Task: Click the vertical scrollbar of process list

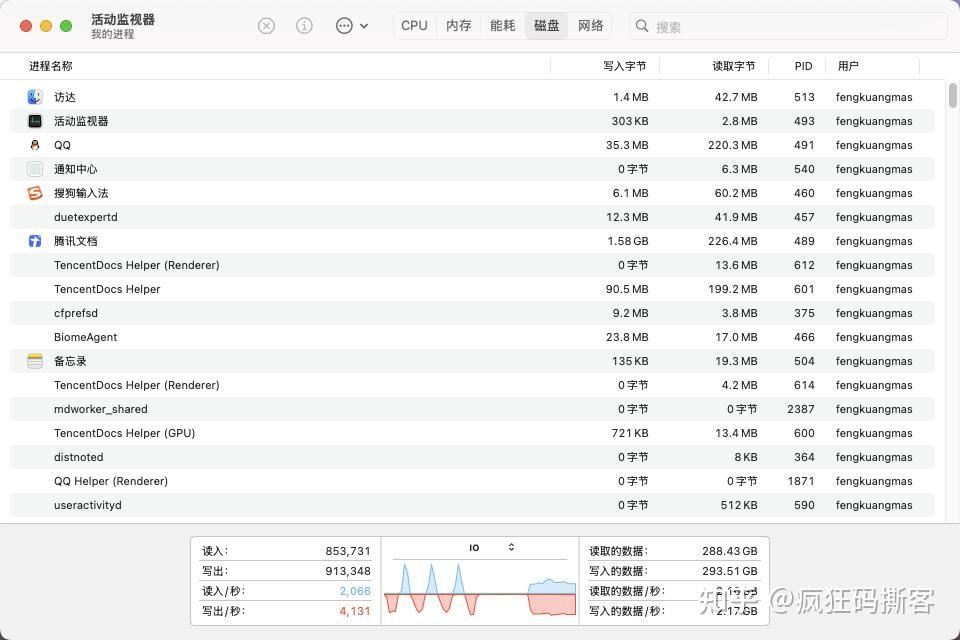Action: pyautogui.click(x=953, y=96)
